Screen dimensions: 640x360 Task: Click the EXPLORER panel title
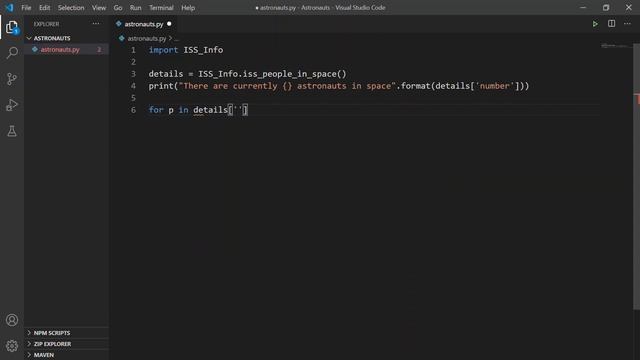47,24
